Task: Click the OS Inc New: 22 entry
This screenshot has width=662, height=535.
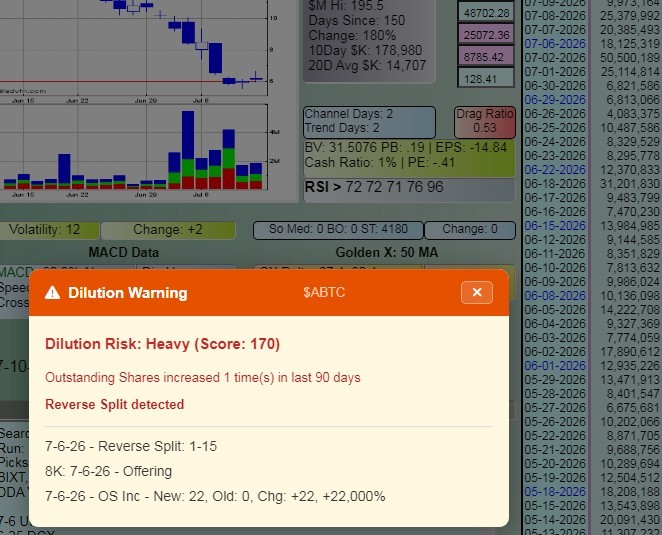Action: pyautogui.click(x=215, y=496)
